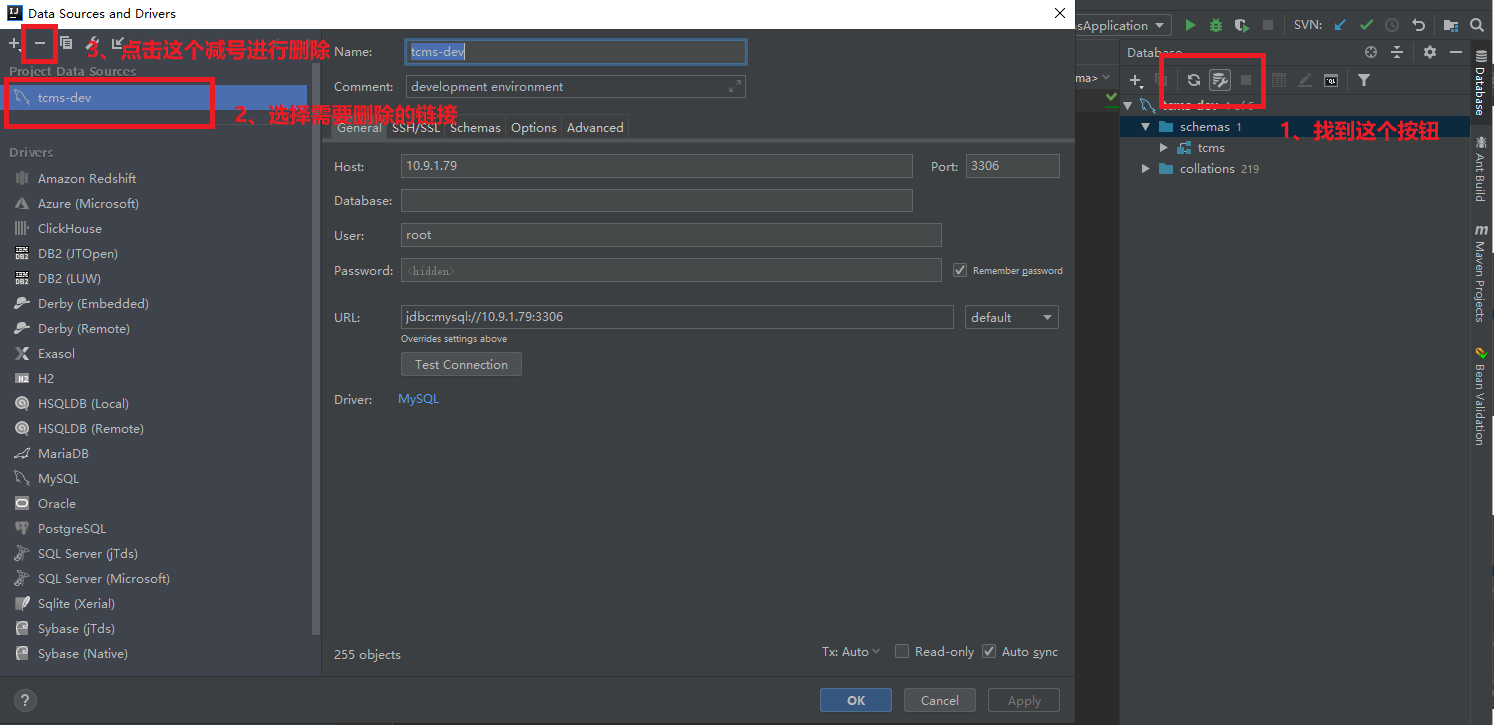Start the debugger bug icon

(x=1216, y=25)
